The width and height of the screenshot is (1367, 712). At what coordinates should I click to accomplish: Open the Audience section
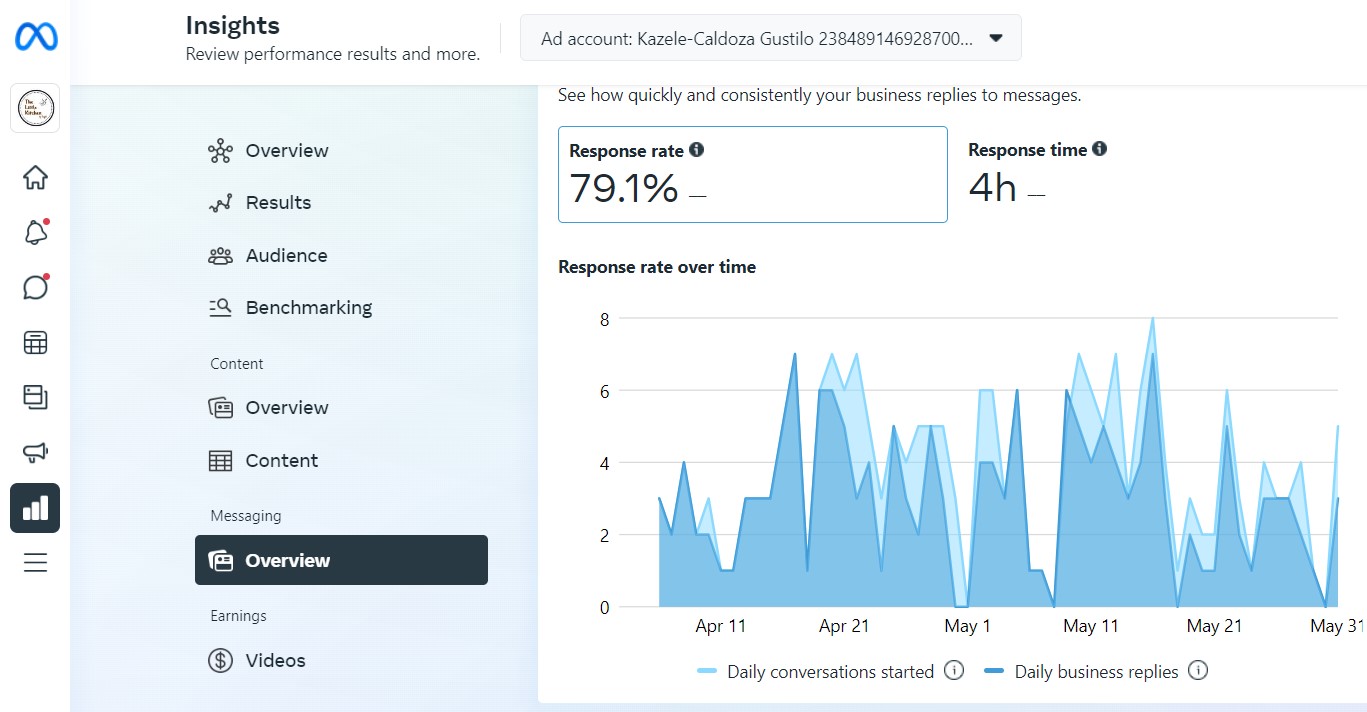pos(286,256)
